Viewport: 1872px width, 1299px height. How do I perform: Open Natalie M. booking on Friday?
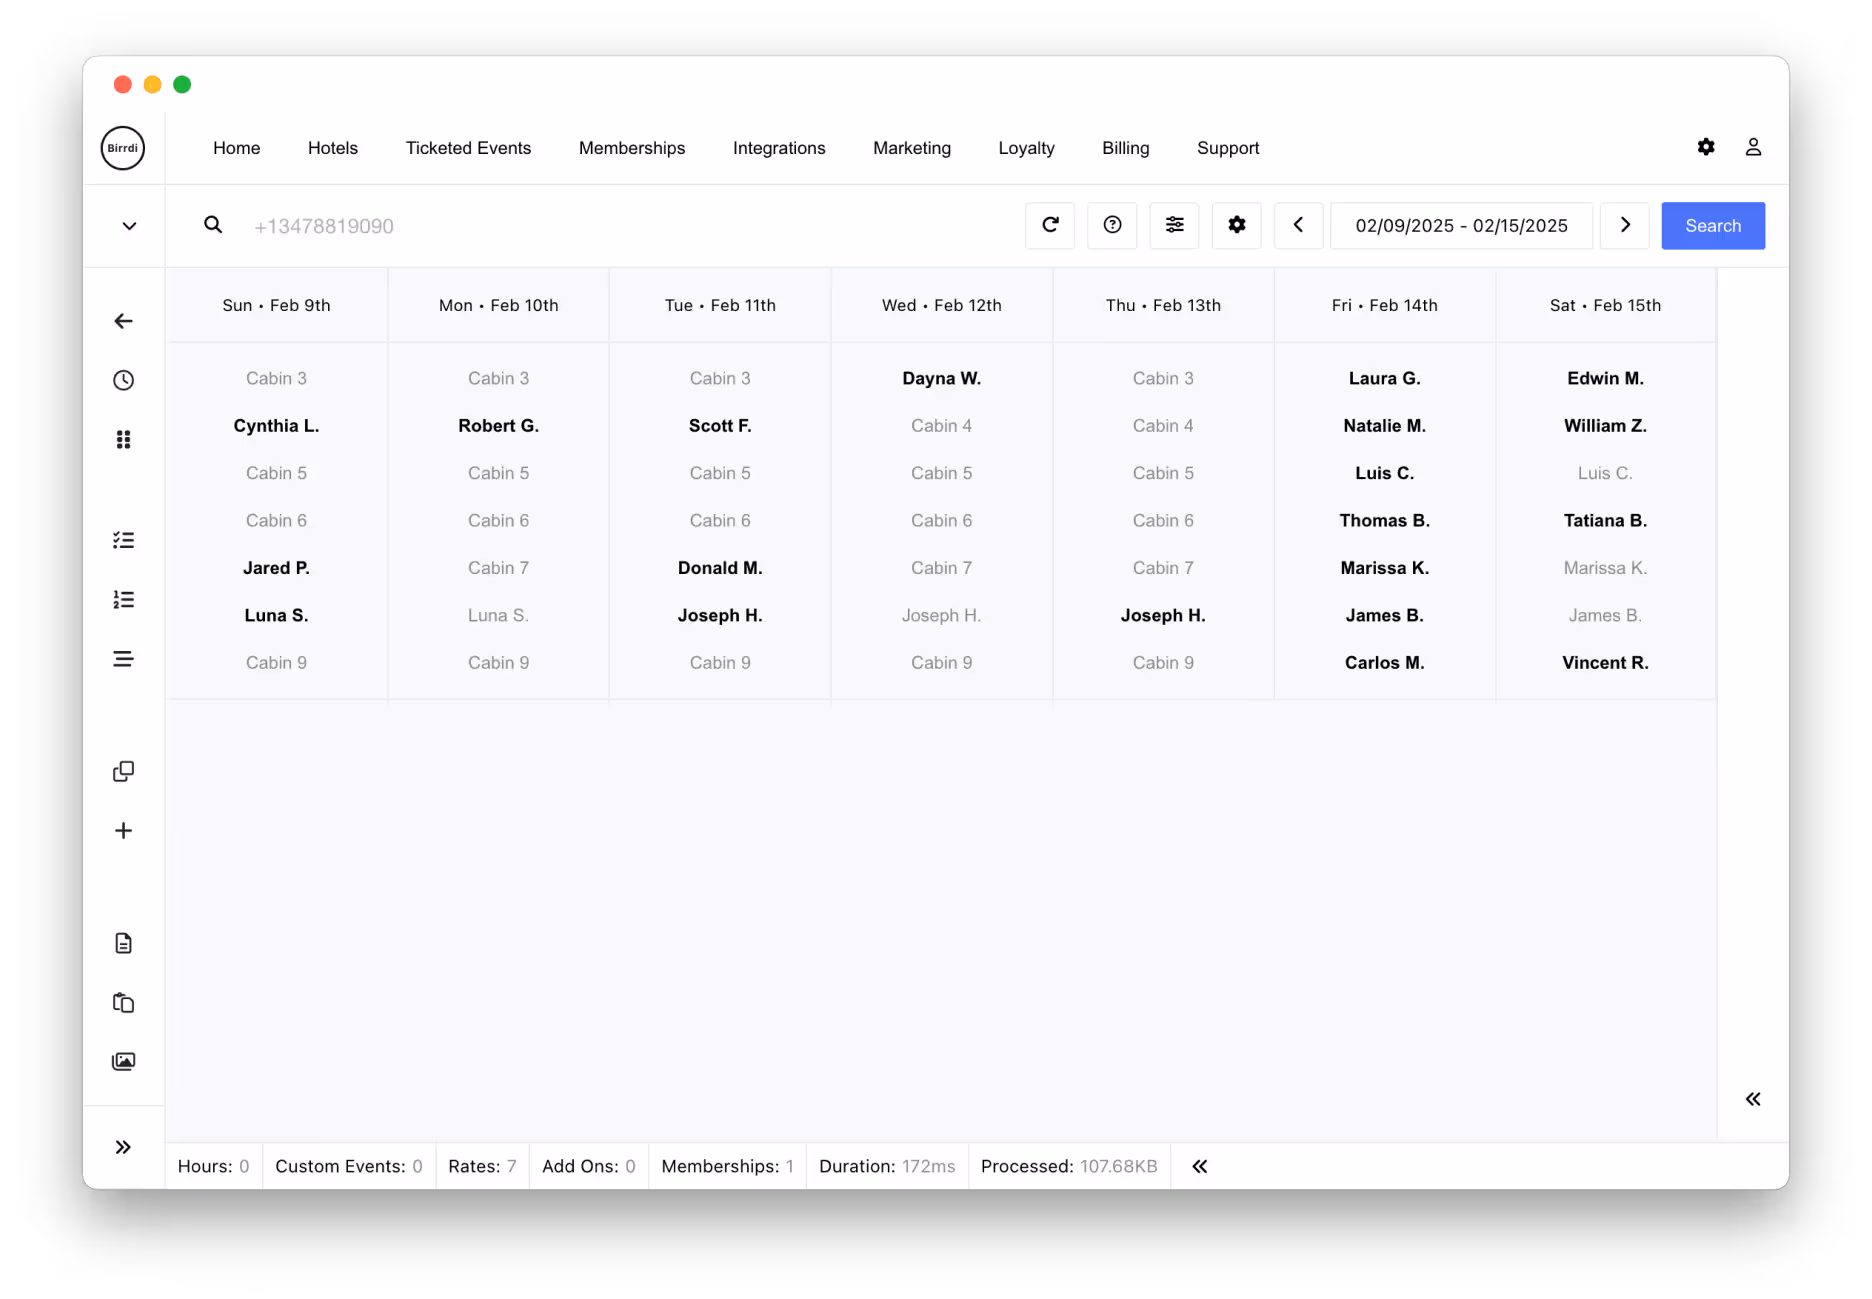(1384, 425)
